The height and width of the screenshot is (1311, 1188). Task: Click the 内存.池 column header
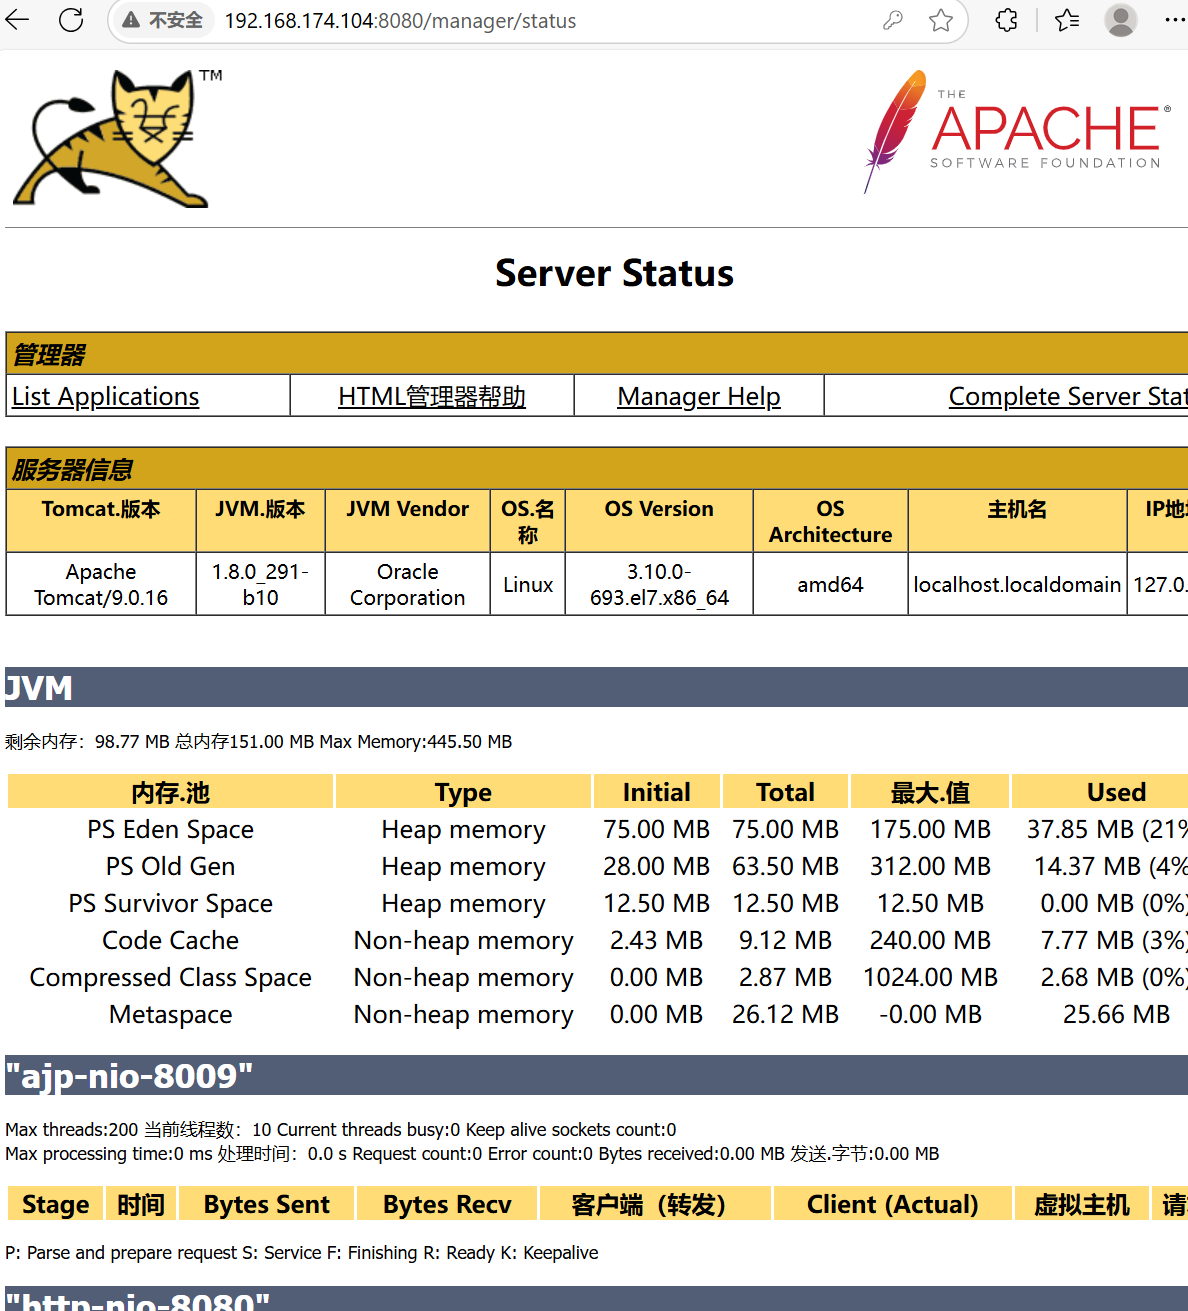click(170, 792)
